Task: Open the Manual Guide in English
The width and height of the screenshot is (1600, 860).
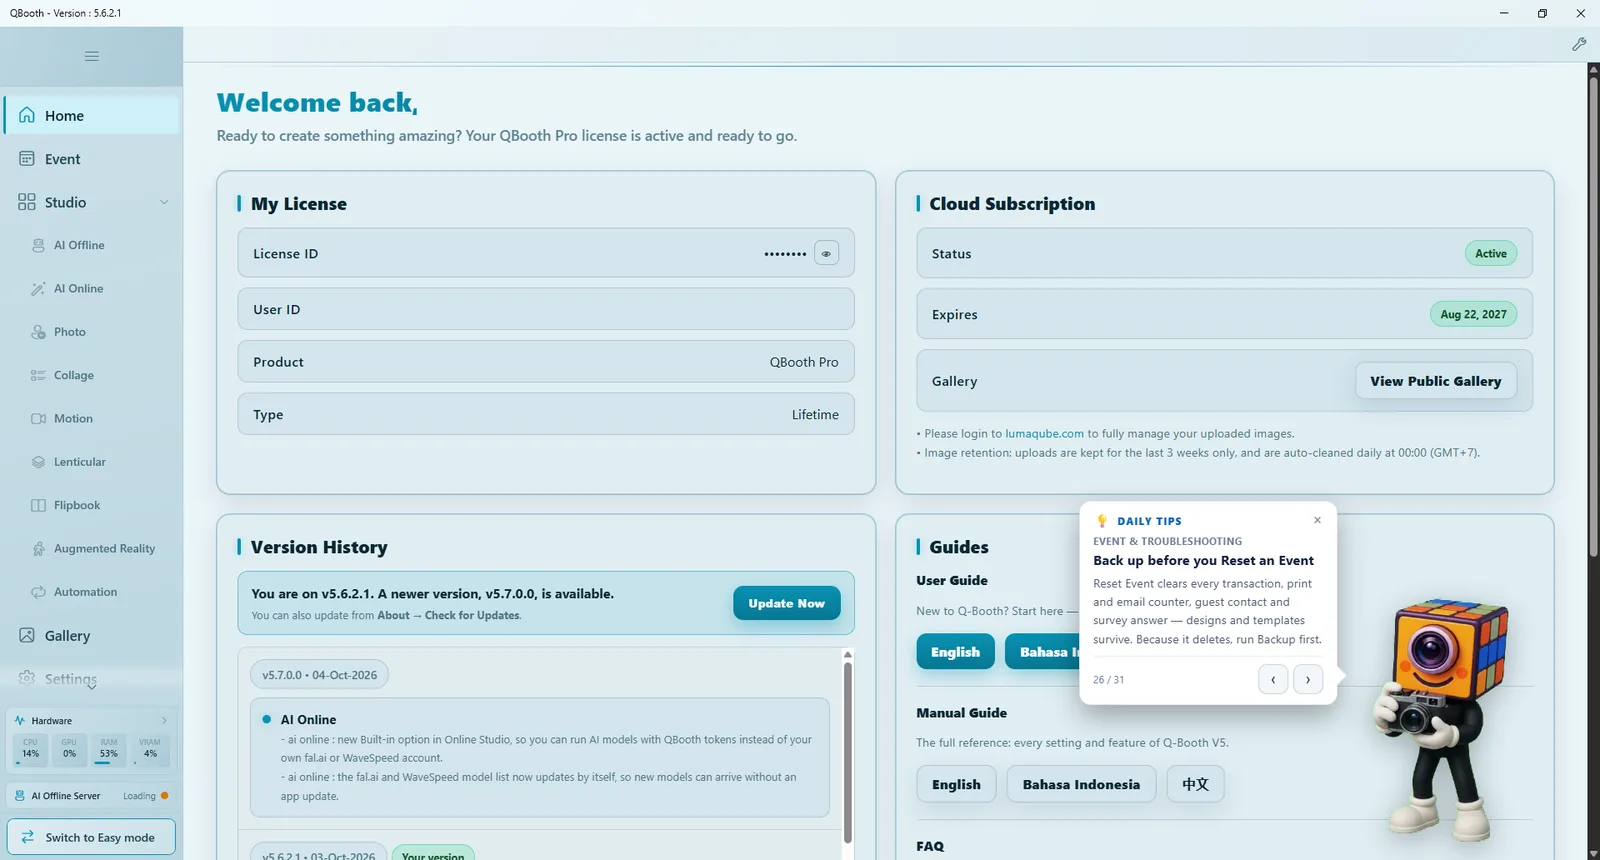Action: 956,784
